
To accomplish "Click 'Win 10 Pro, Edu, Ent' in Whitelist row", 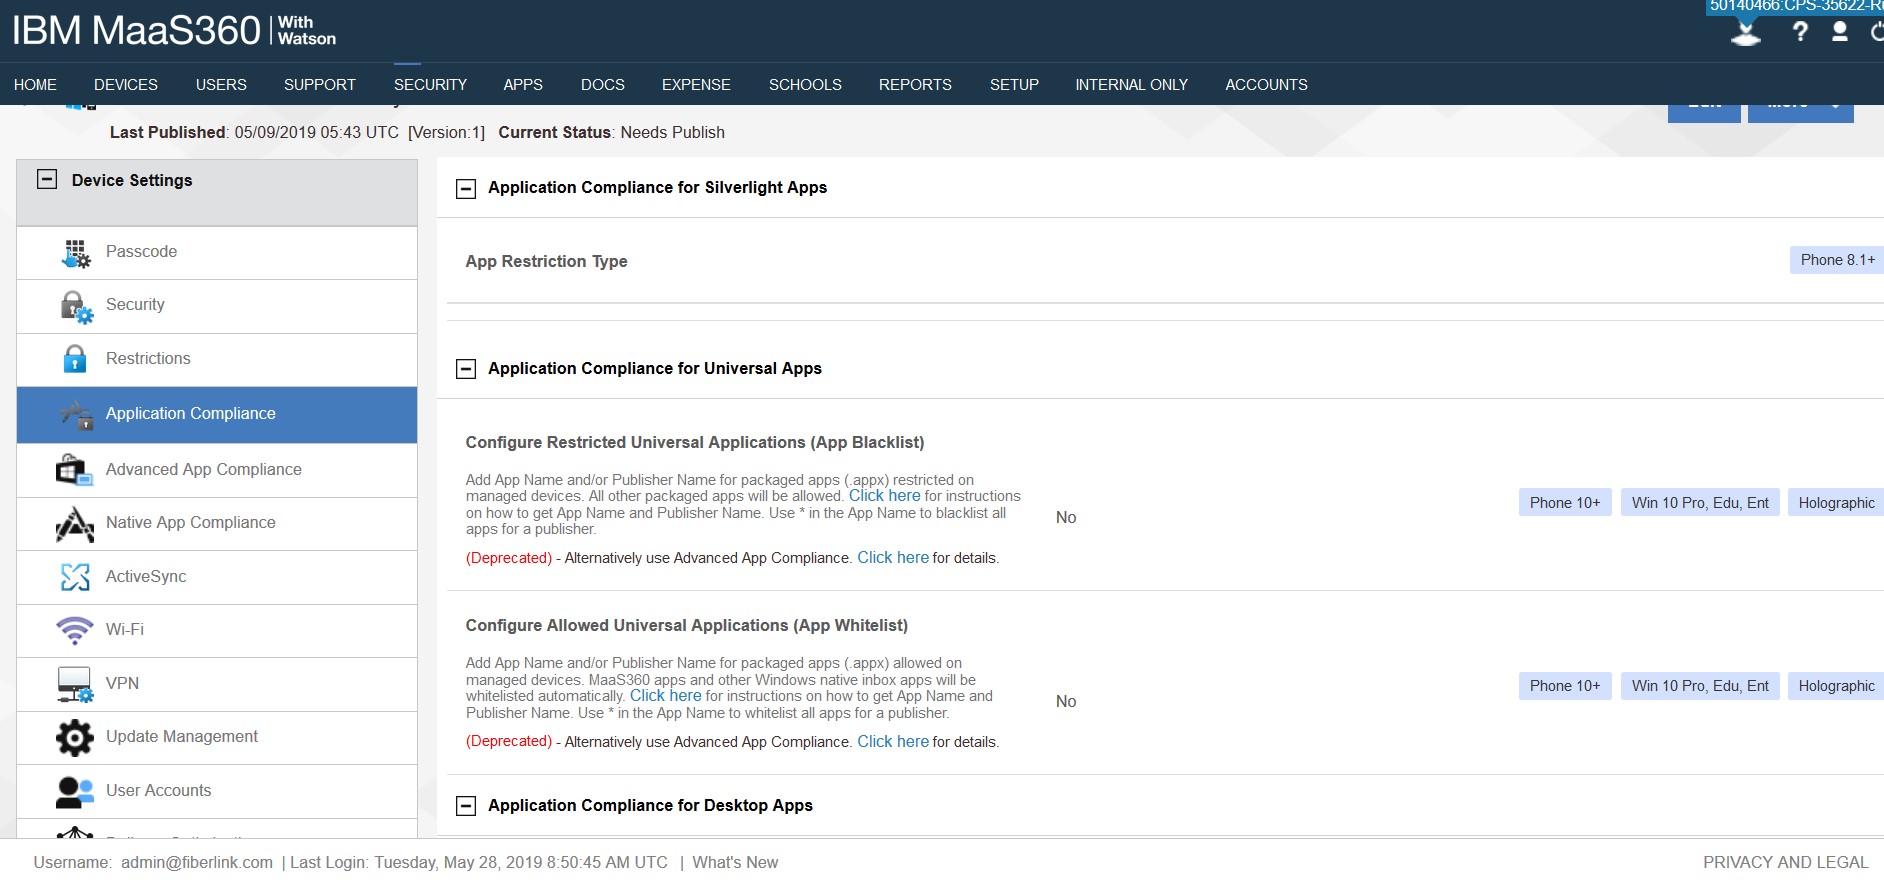I will point(1700,686).
